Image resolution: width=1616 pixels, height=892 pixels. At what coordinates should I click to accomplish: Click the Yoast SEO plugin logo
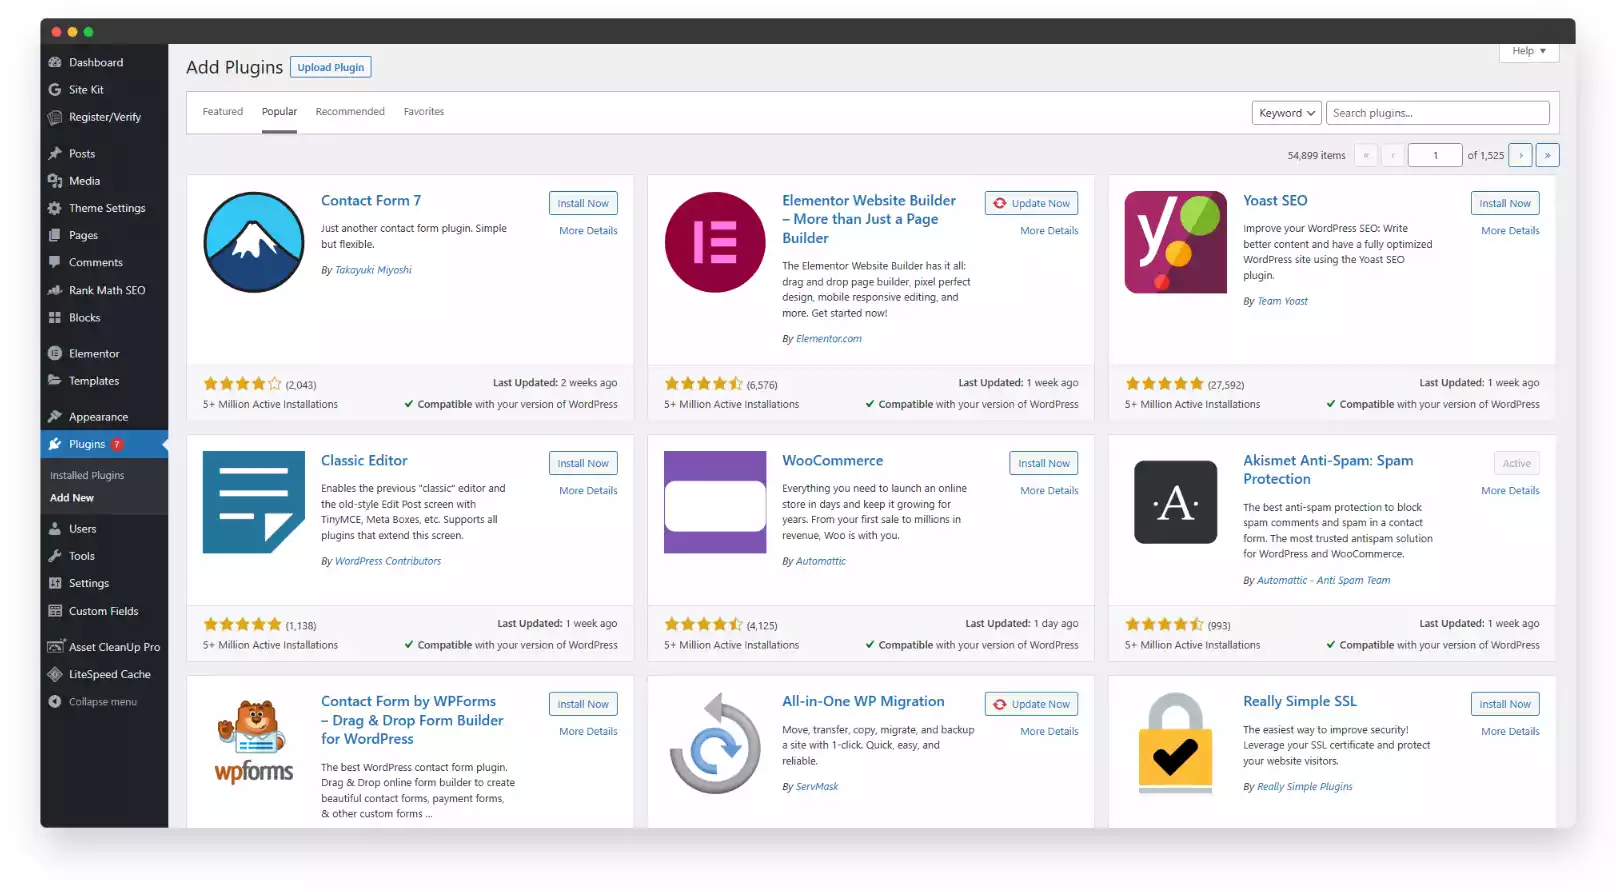tap(1176, 242)
